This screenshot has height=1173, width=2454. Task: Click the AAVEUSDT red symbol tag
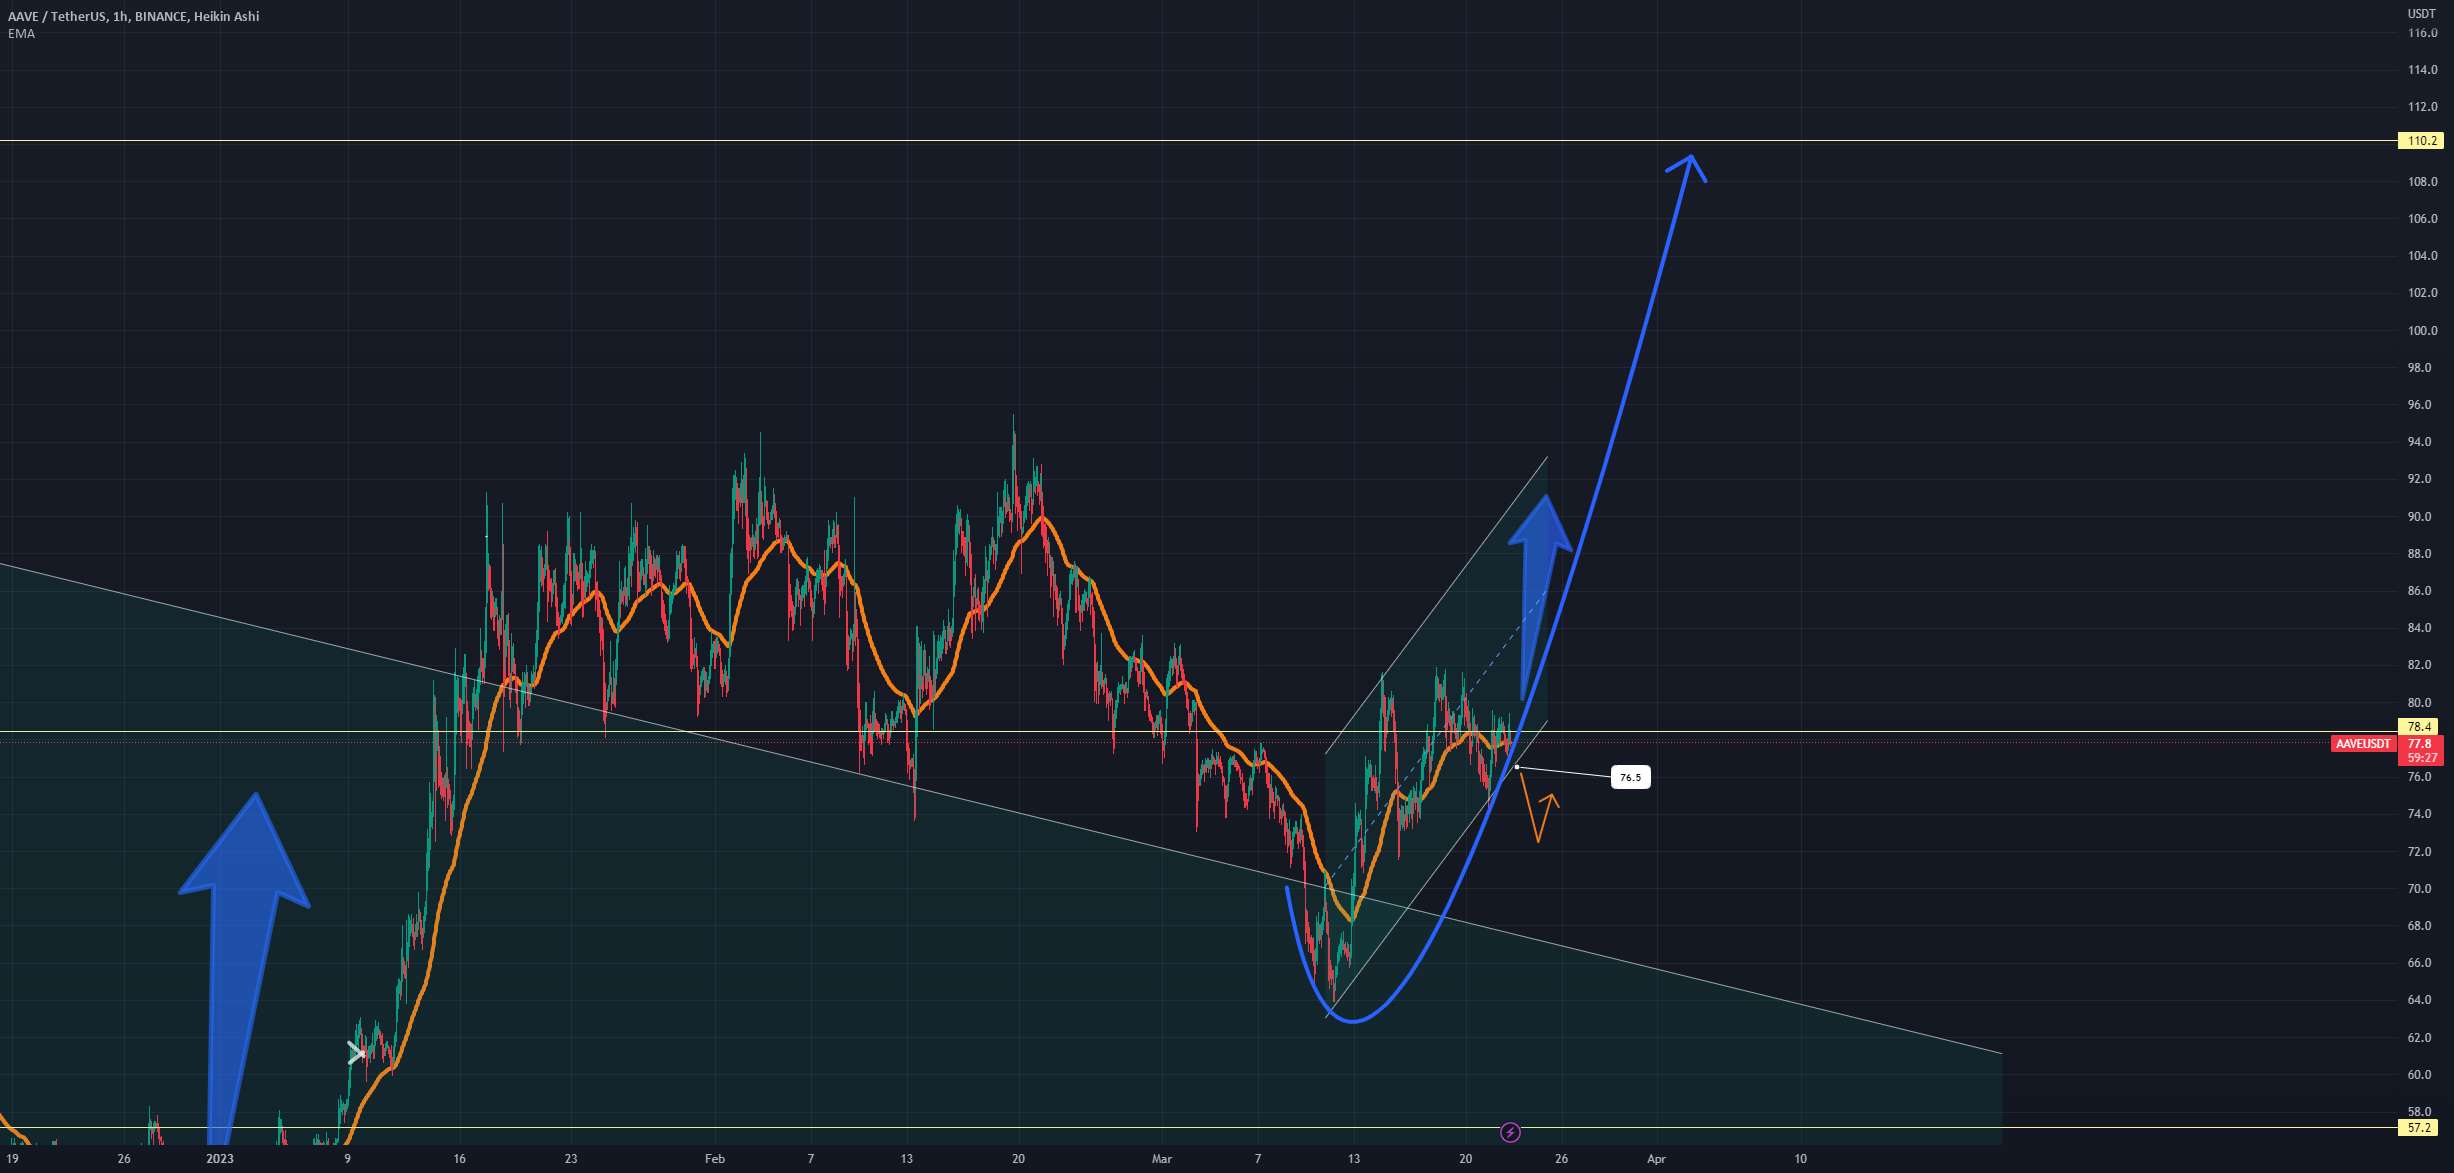2362,744
